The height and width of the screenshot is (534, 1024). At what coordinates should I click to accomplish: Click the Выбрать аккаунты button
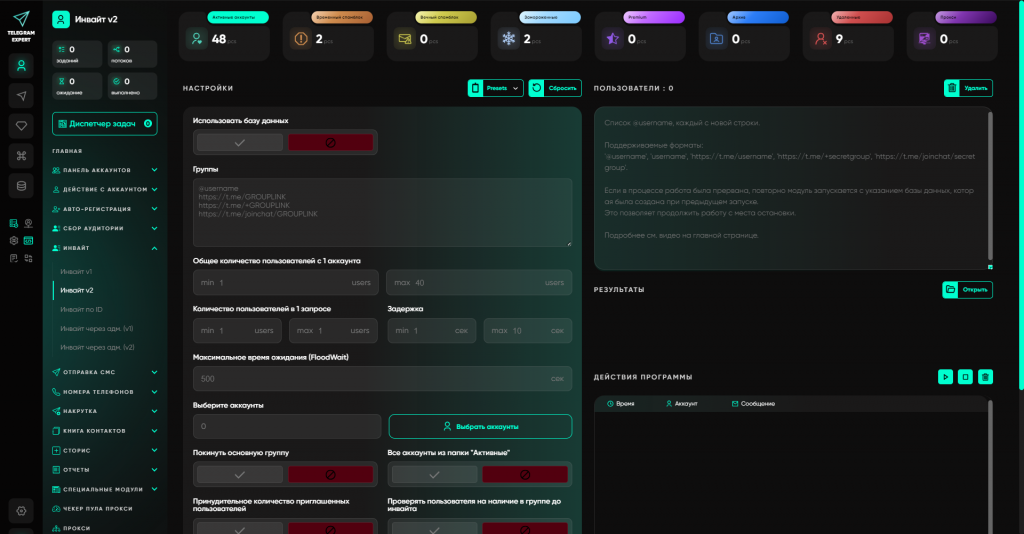[x=480, y=426]
